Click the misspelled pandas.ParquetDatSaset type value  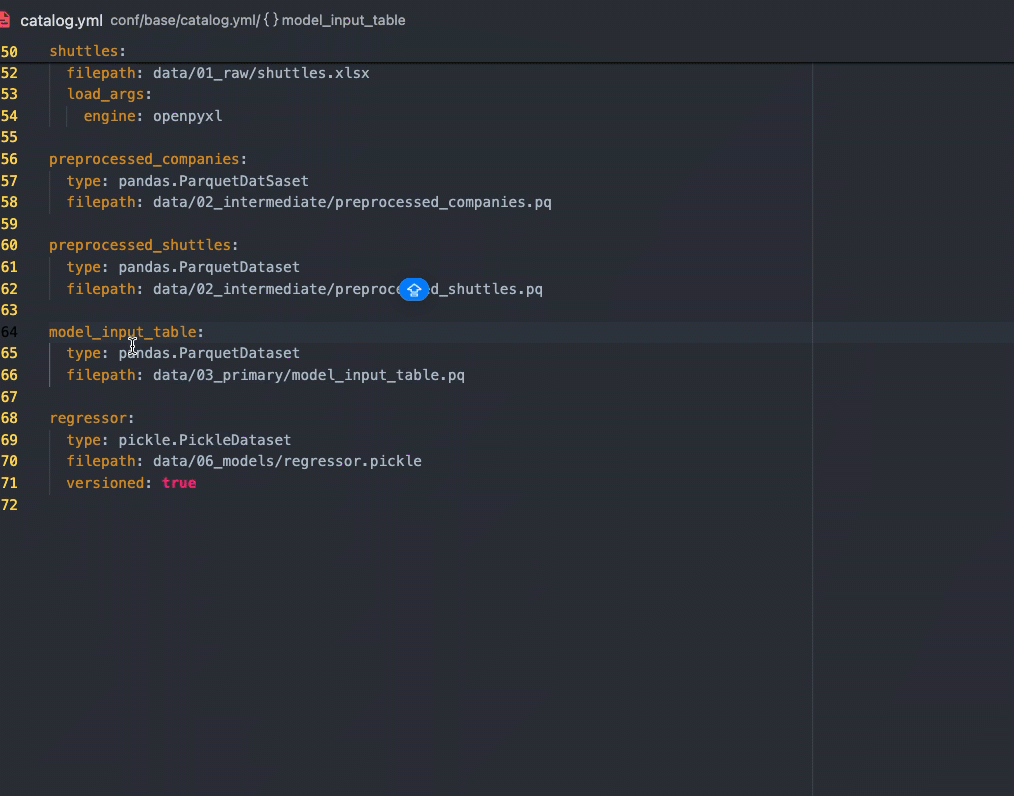(x=213, y=181)
